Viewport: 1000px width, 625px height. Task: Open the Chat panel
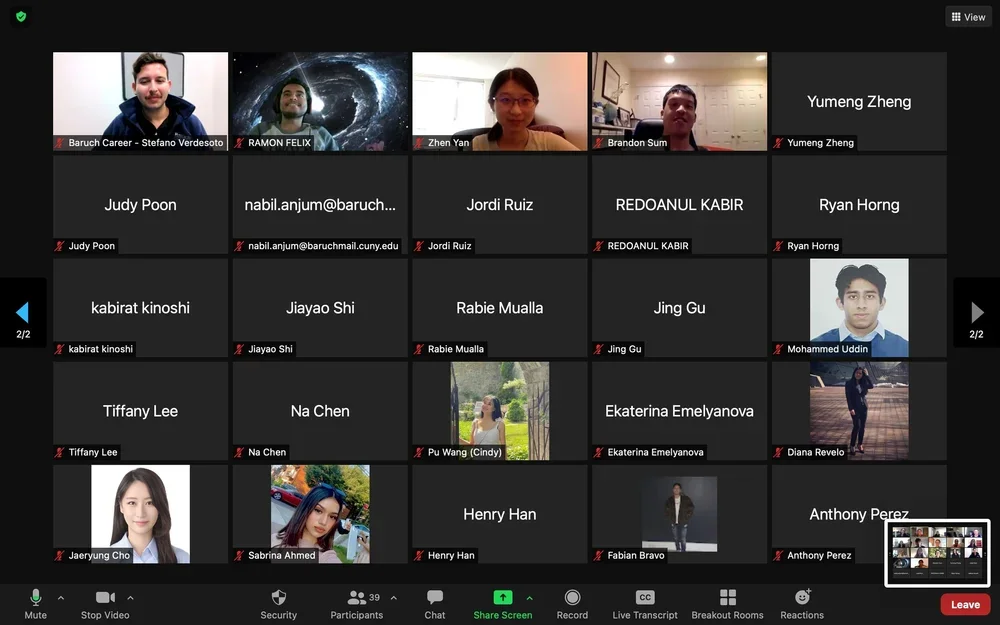[x=435, y=604]
